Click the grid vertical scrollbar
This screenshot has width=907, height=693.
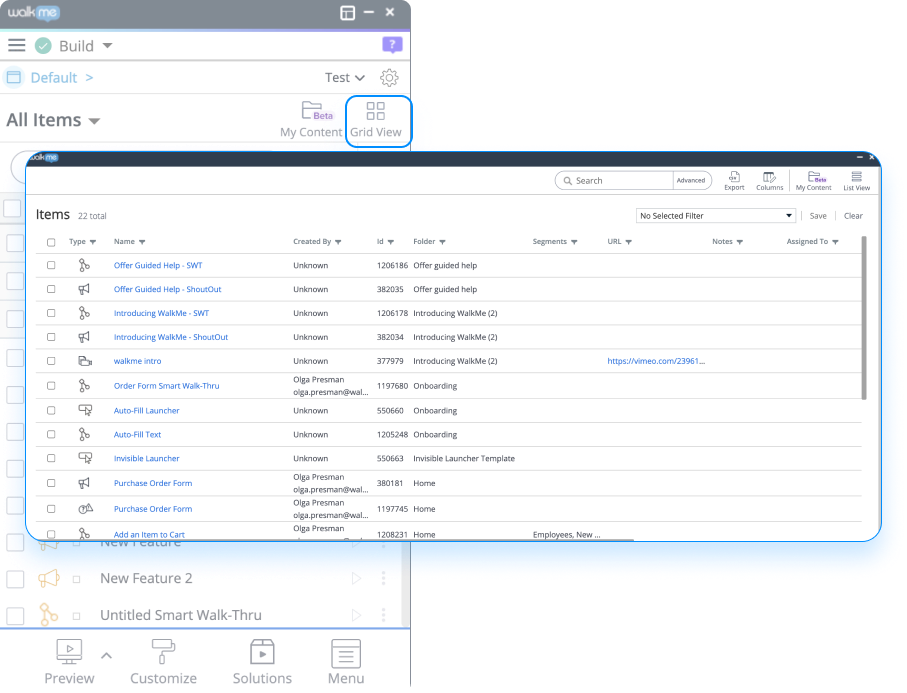864,318
